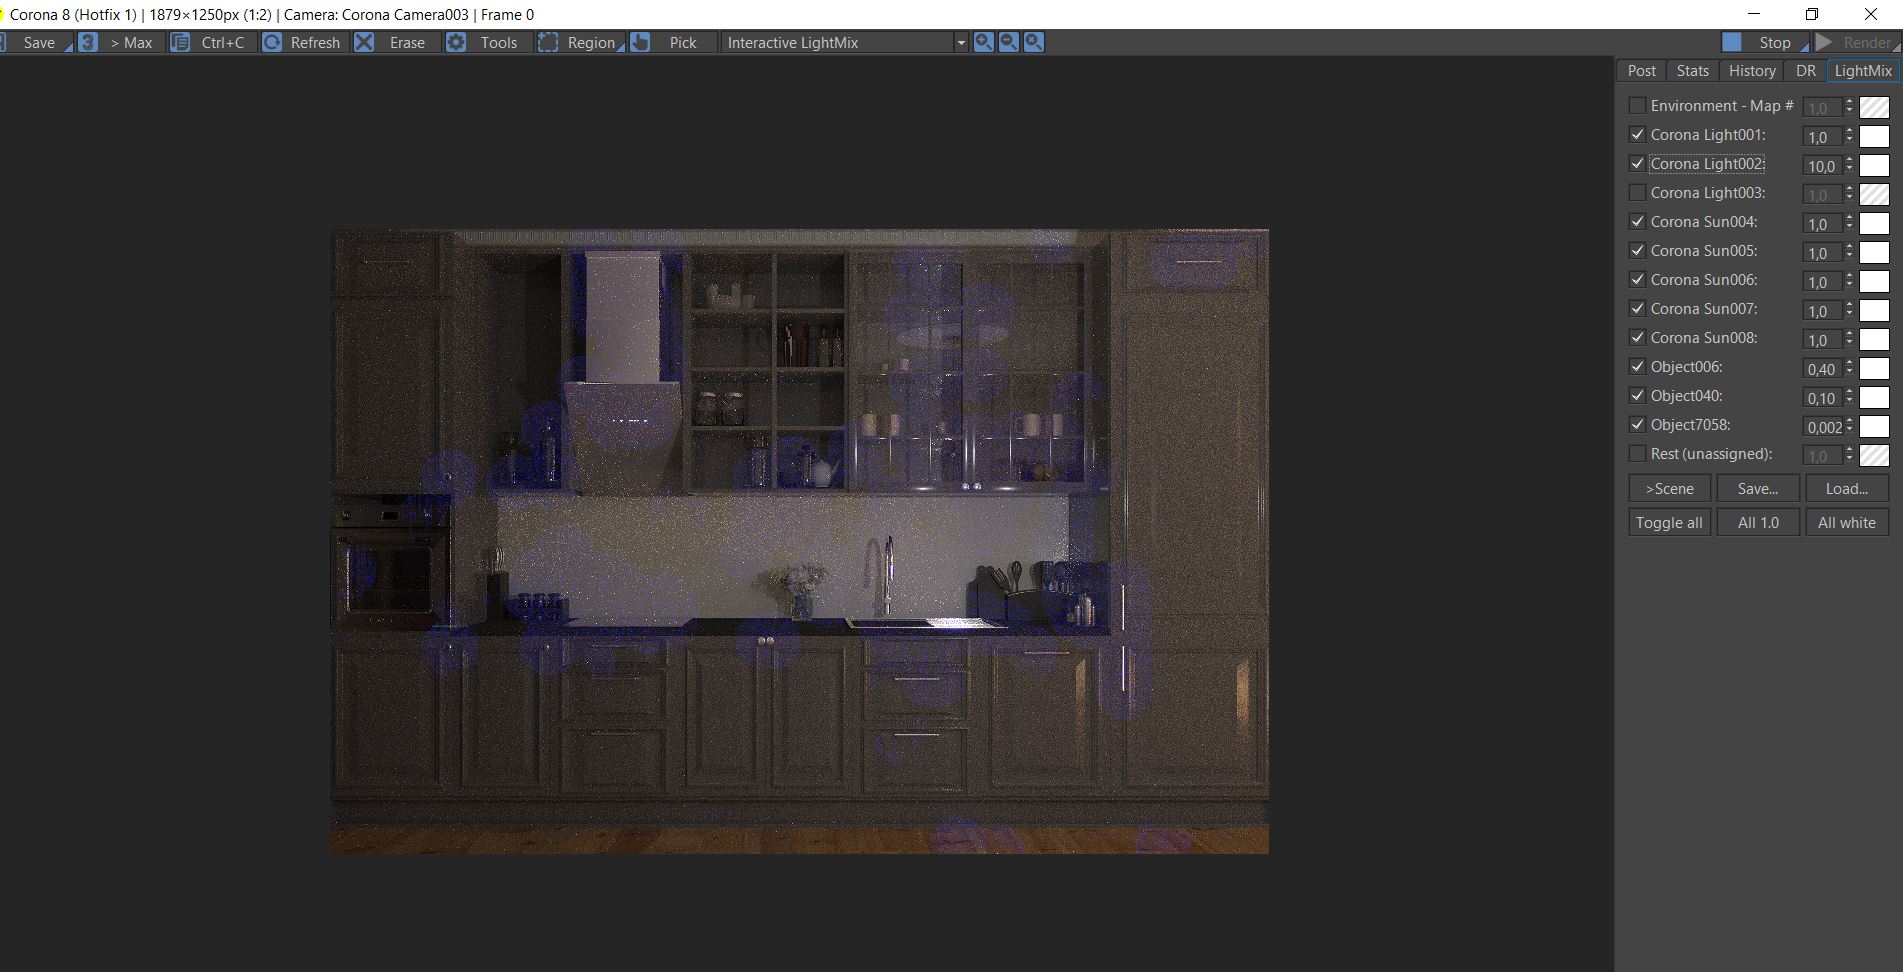The image size is (1903, 972).
Task: Enable the Corona Light003 checkbox
Action: (1637, 192)
